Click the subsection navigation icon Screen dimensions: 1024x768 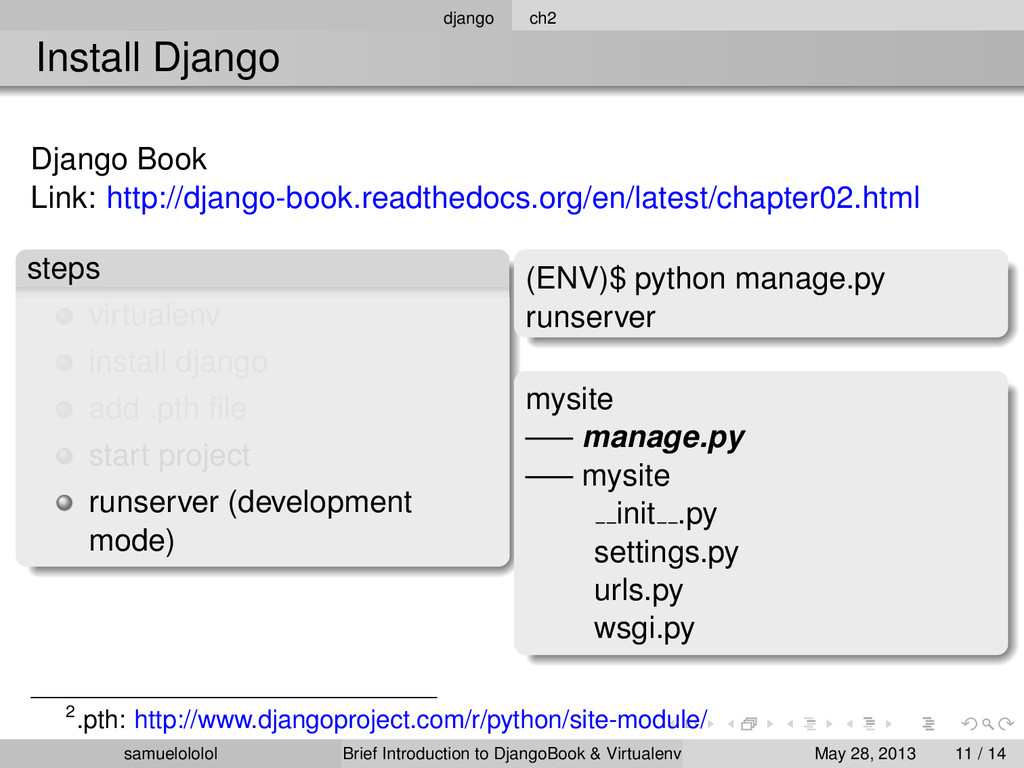[x=810, y=724]
